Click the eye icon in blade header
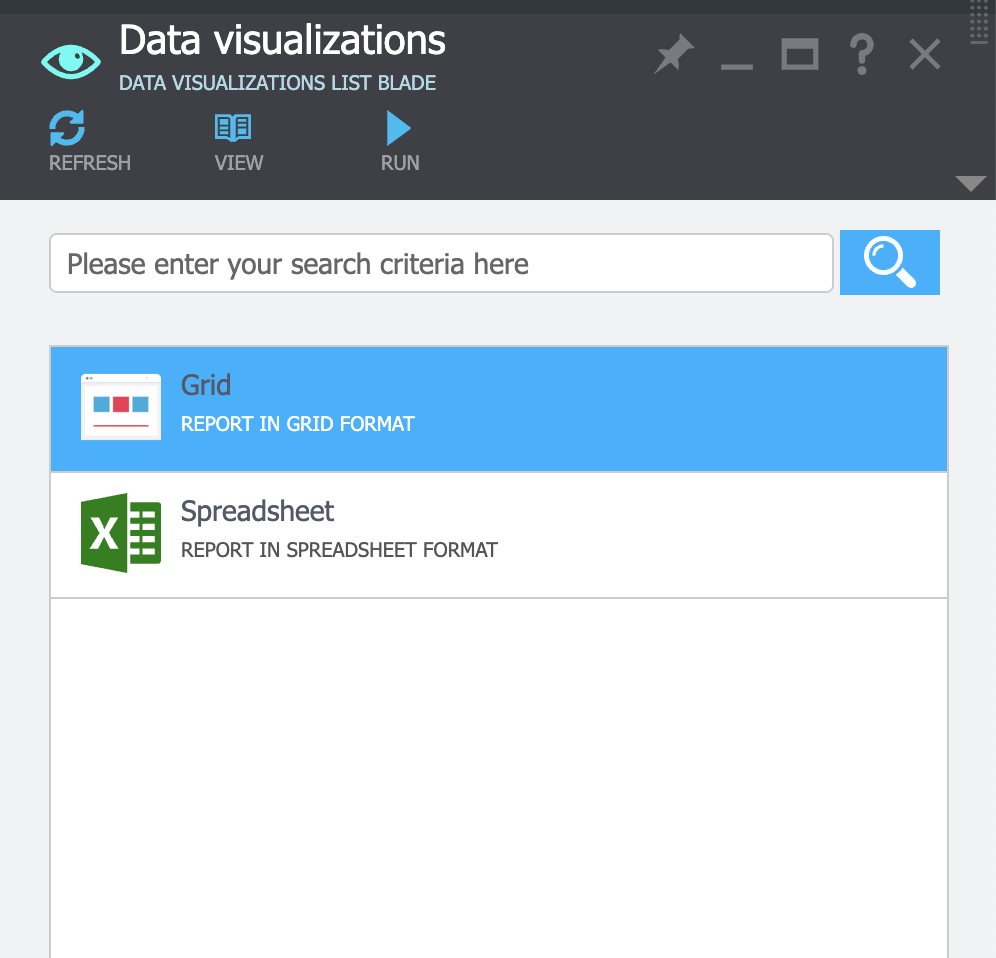The image size is (996, 958). point(71,61)
